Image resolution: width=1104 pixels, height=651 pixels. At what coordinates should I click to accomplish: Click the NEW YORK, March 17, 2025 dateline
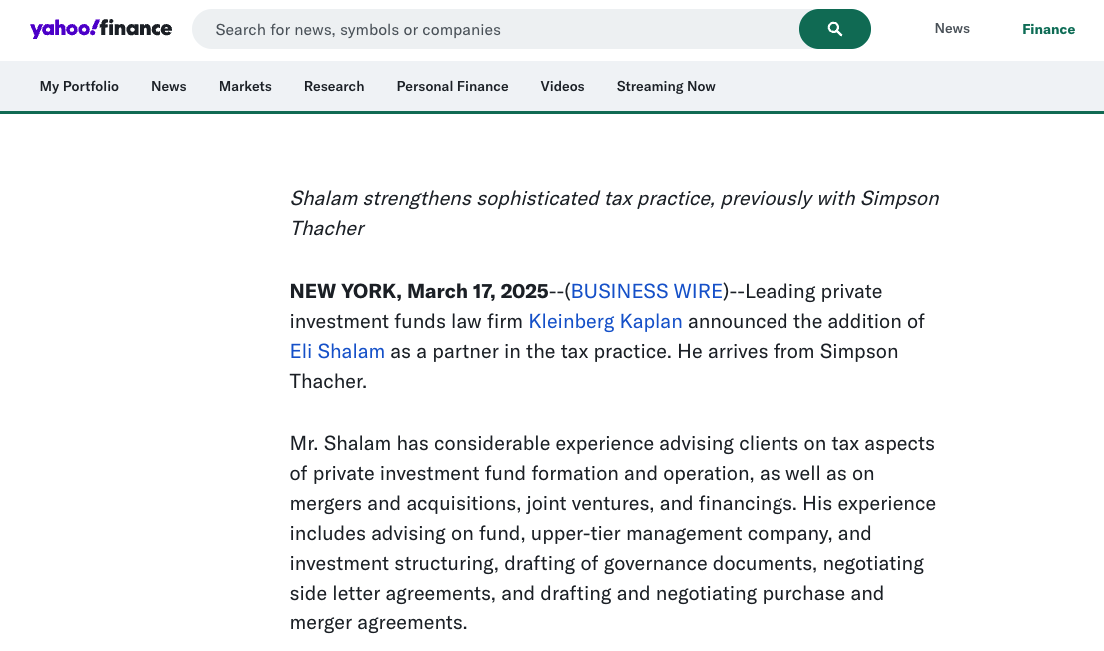point(419,292)
